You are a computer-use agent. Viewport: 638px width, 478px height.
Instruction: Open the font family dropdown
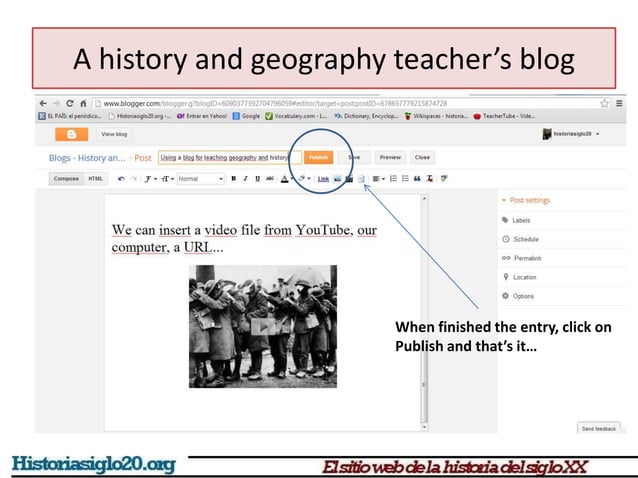click(150, 179)
